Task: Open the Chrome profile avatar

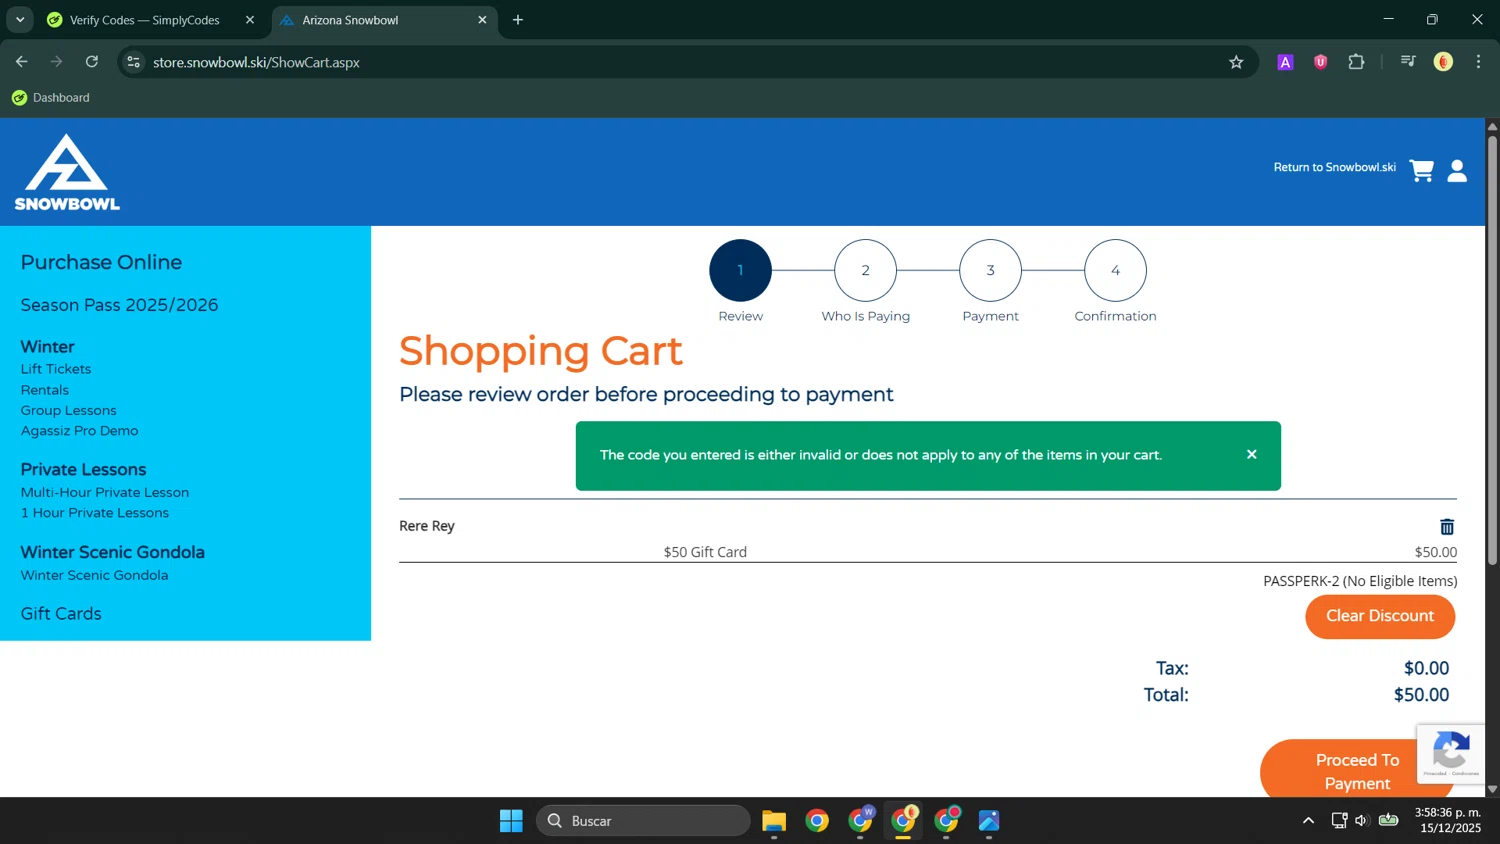Action: [x=1443, y=62]
